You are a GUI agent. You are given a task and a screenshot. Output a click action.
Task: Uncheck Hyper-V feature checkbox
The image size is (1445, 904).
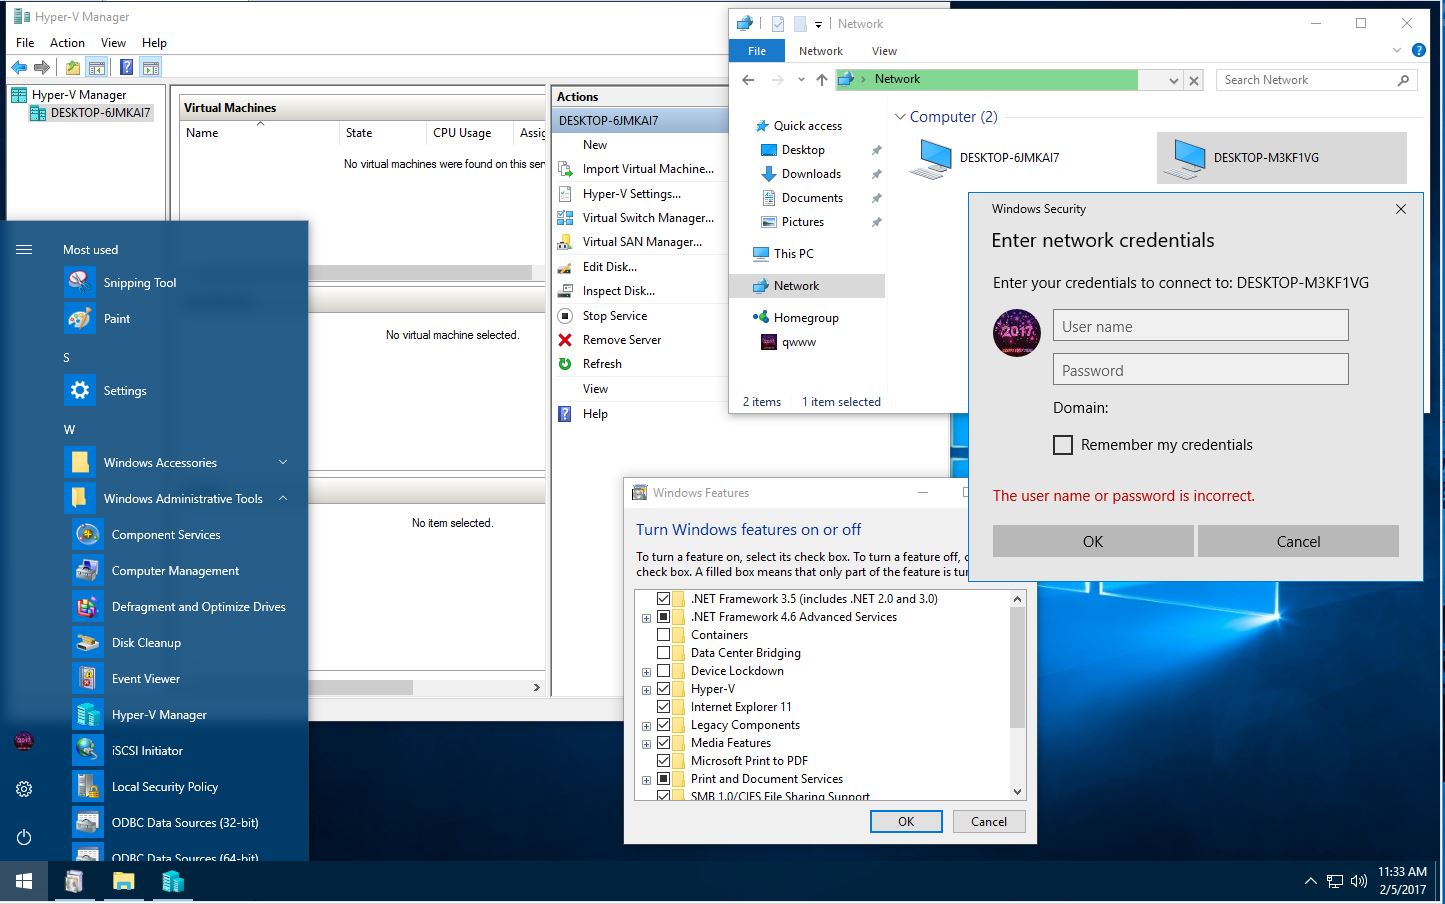tap(663, 689)
